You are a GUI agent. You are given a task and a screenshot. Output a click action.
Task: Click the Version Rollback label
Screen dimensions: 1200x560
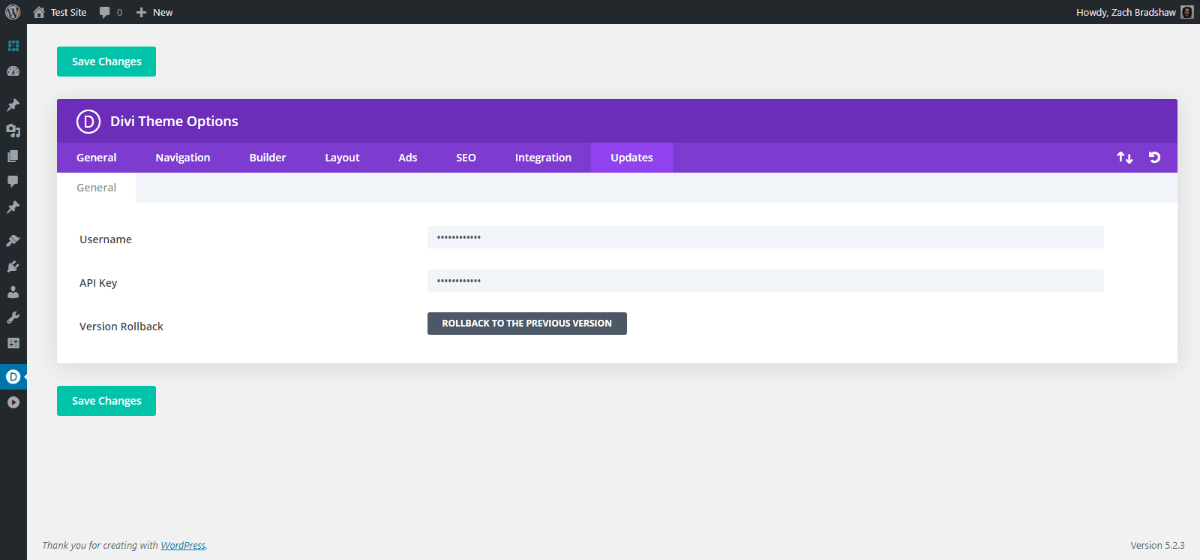pyautogui.click(x=121, y=327)
